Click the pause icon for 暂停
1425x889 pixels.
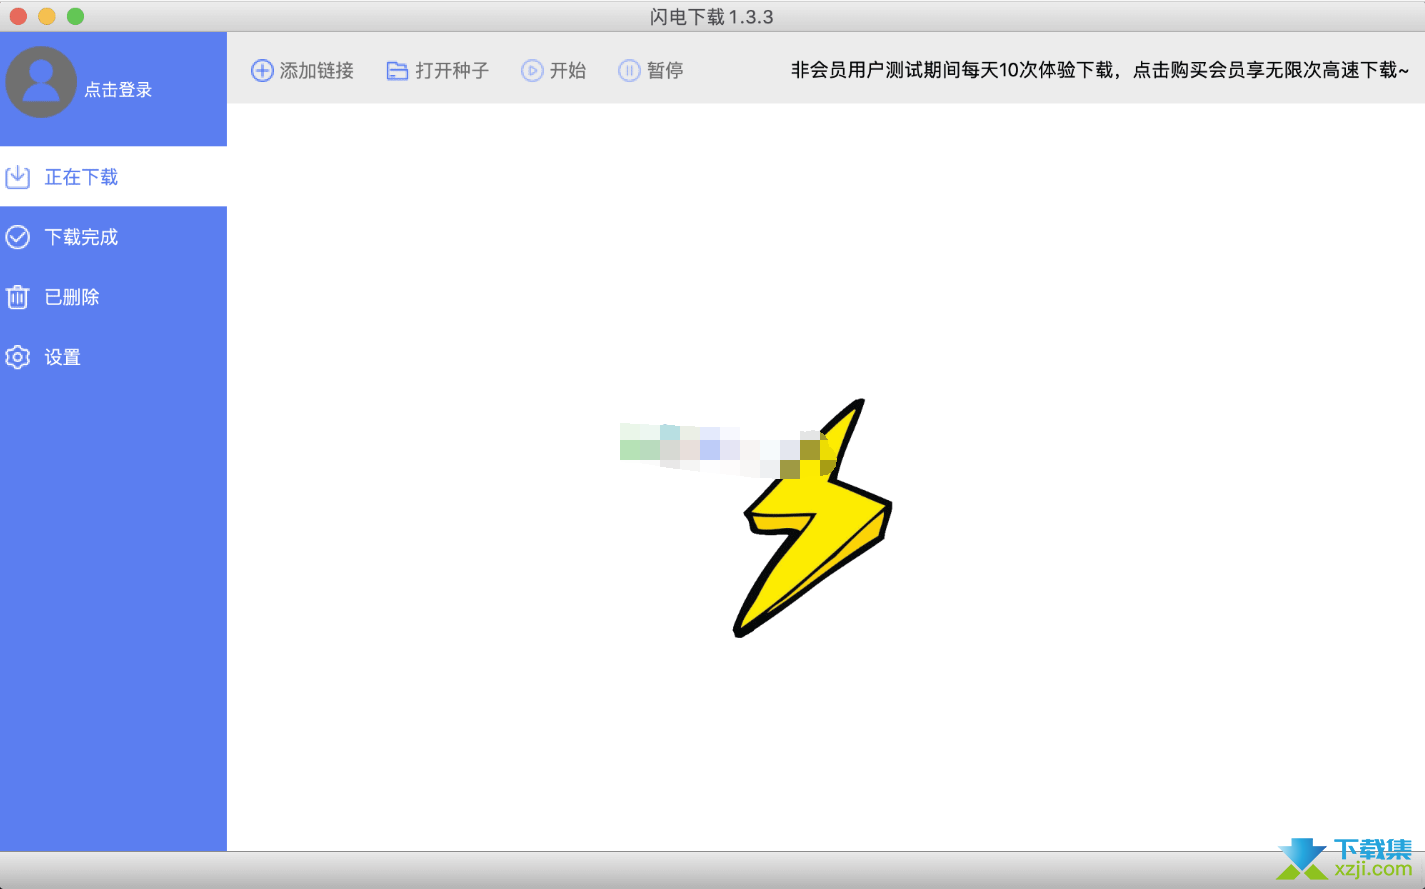629,70
